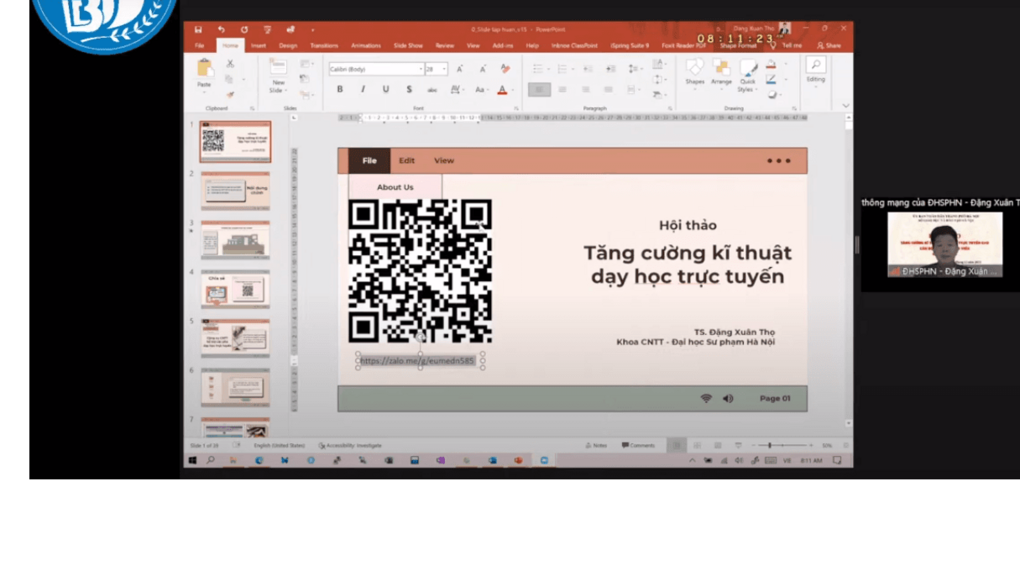Start presentation from beginning icon in title bar
Screen dimensions: 1020x565
[267, 29]
